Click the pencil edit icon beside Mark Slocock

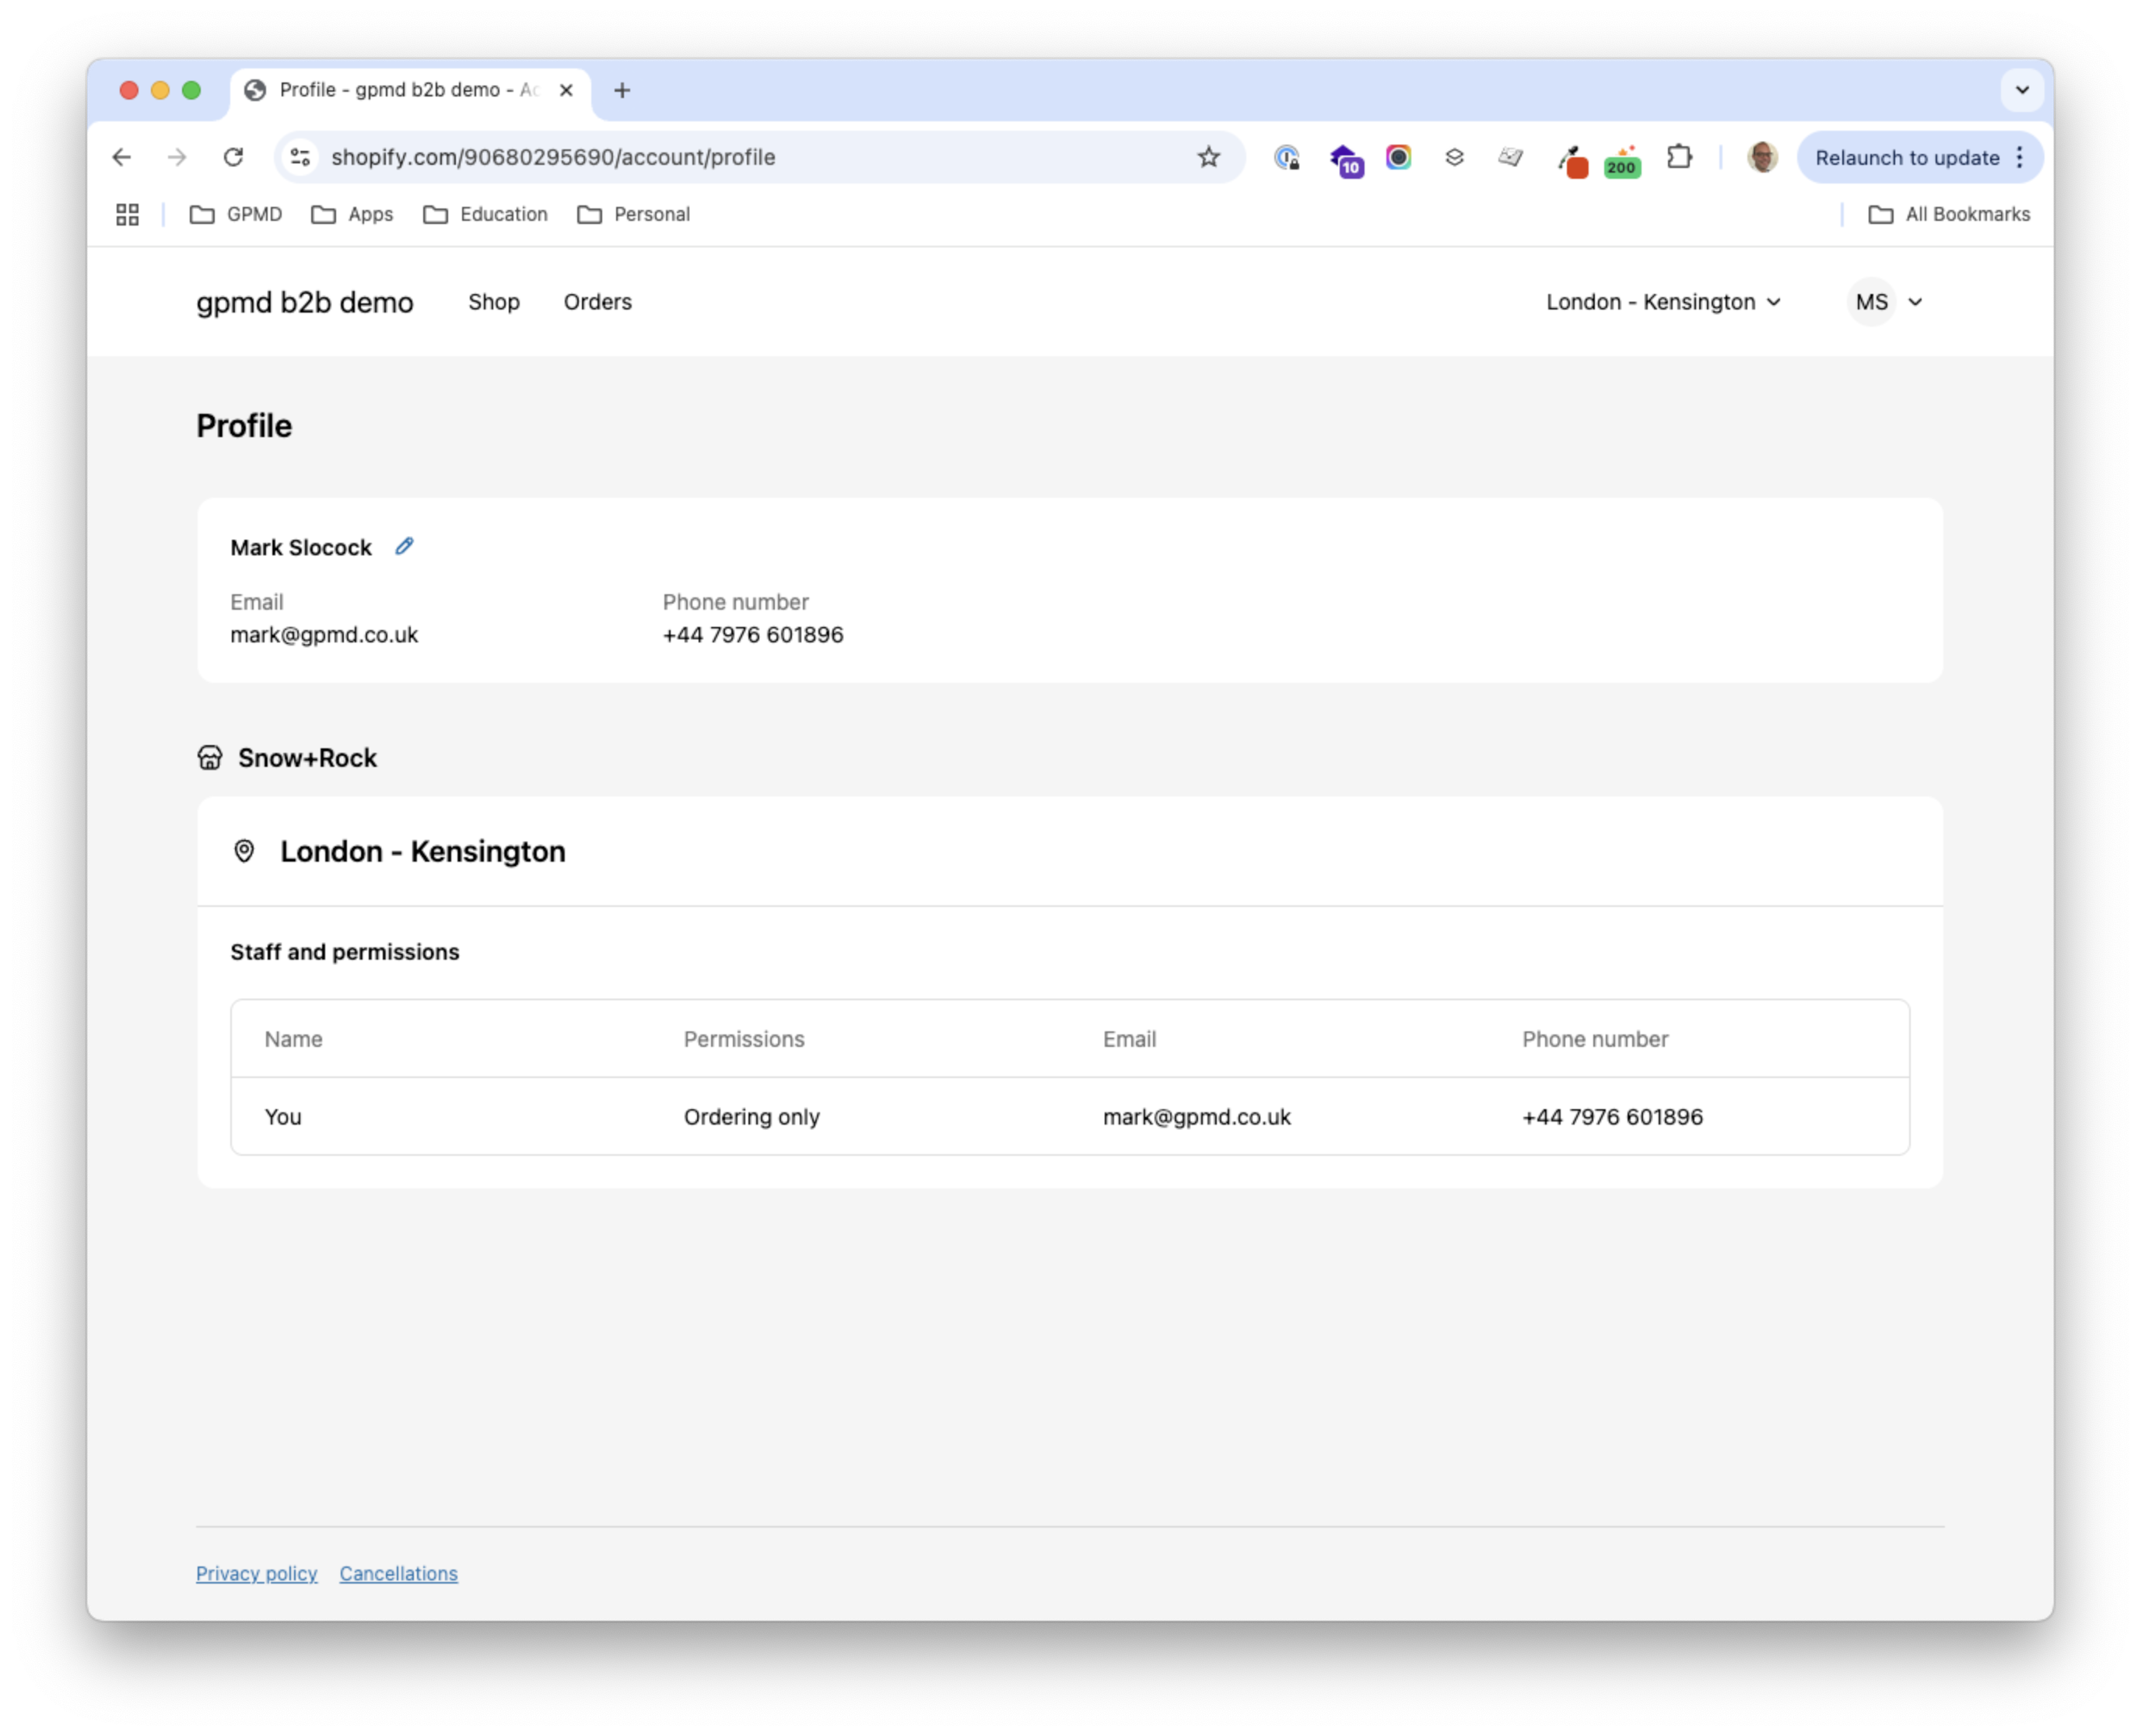click(x=404, y=546)
